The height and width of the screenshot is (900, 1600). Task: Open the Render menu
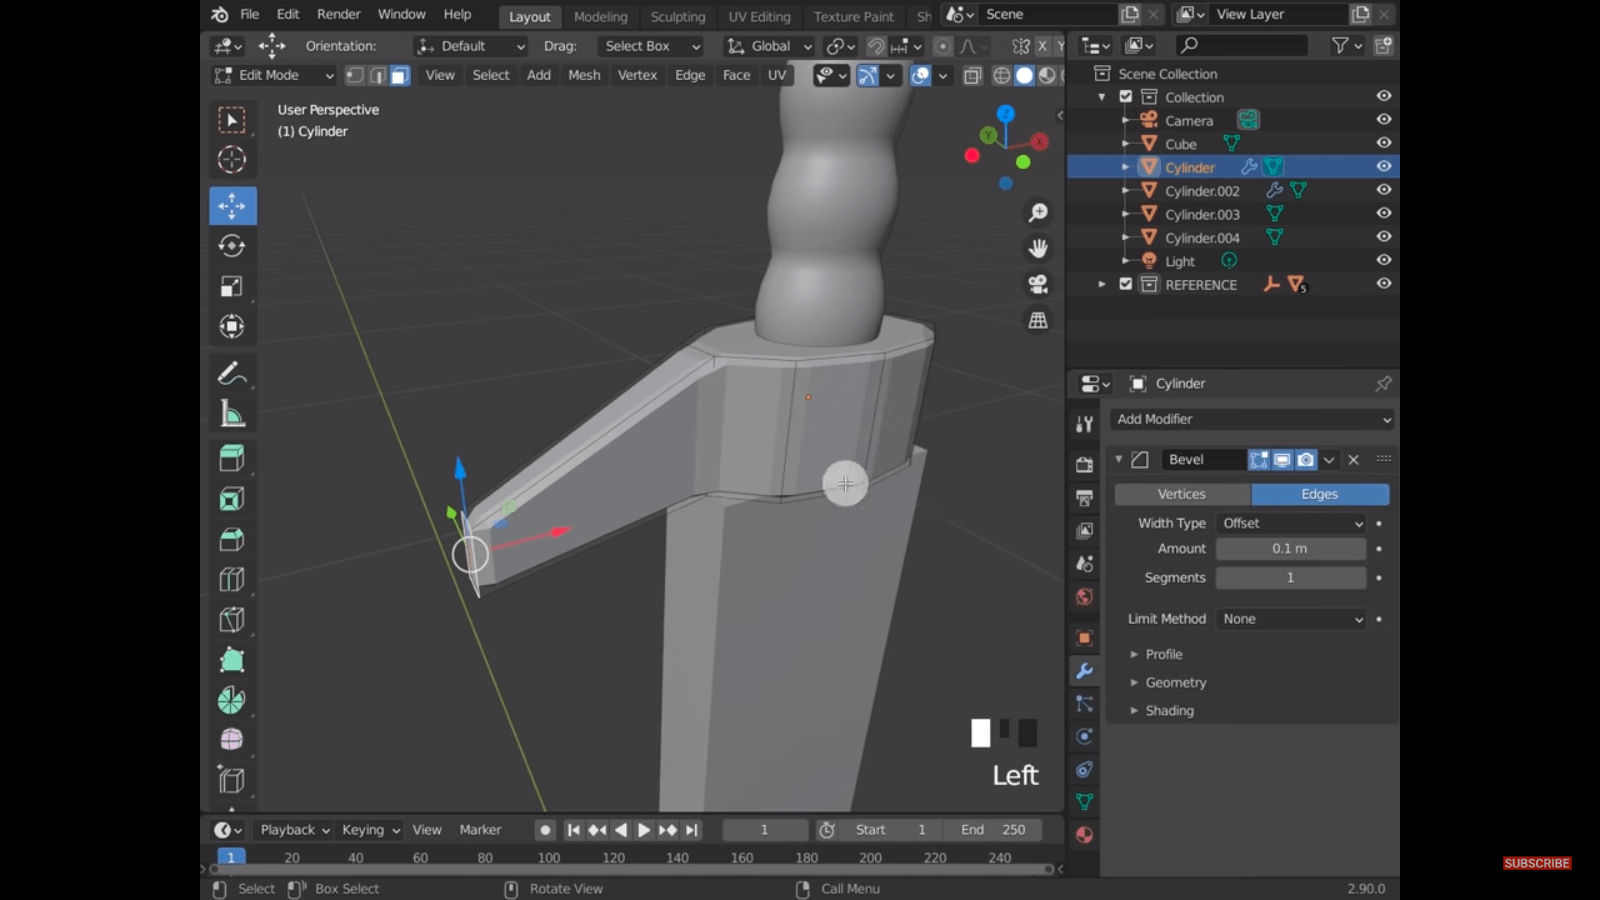pos(338,14)
